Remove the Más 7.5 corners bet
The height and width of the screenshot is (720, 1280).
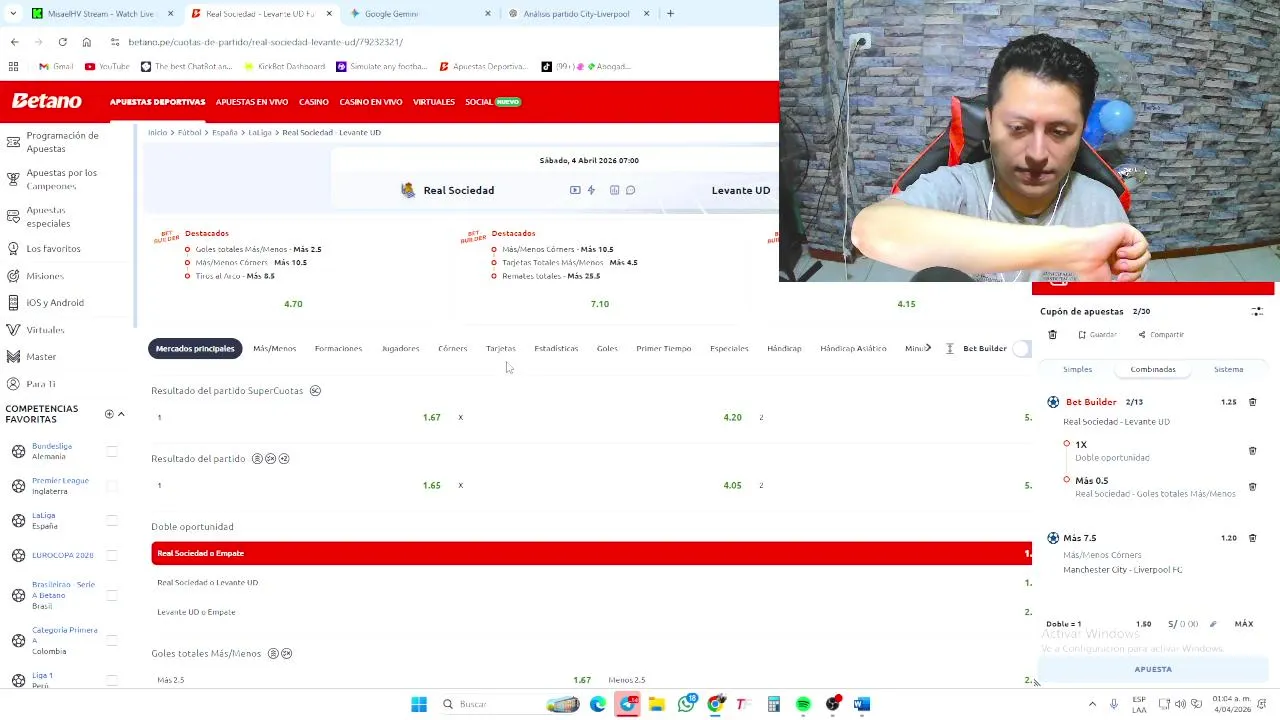[x=1252, y=538]
